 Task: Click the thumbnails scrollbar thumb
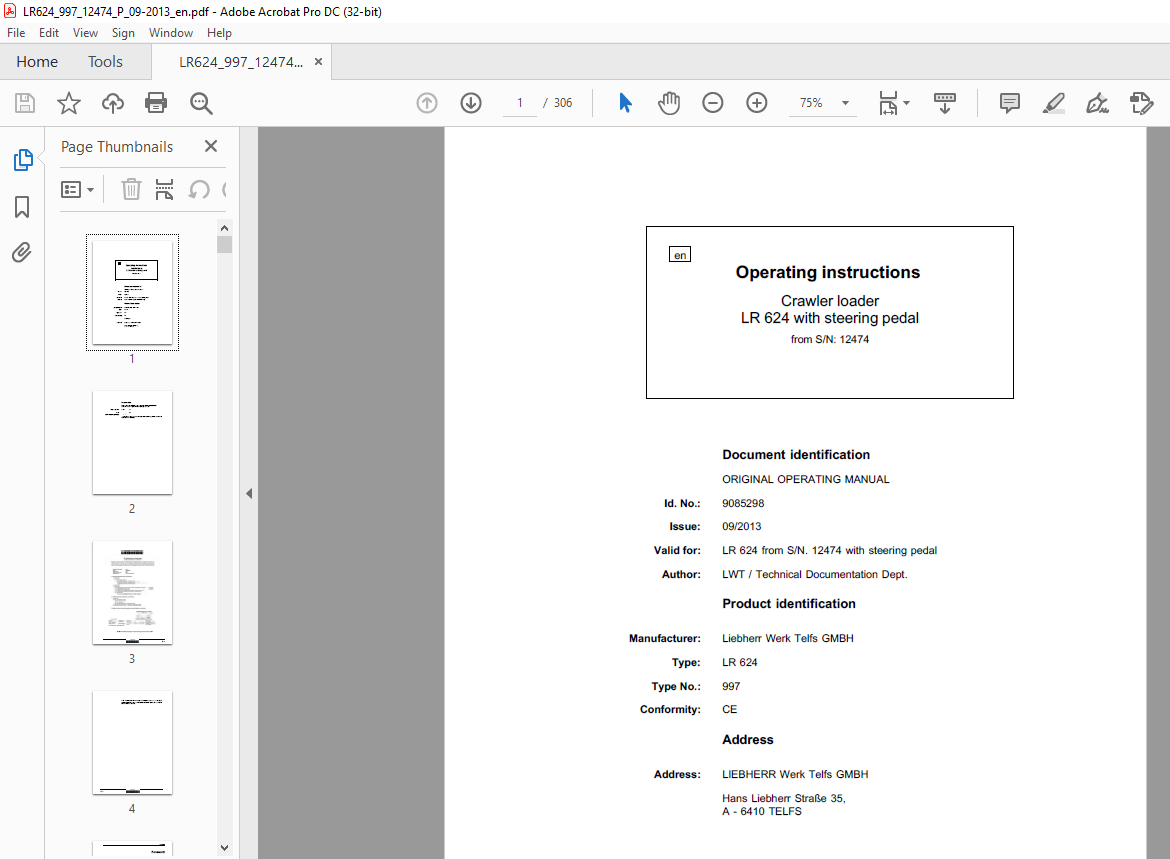point(225,245)
